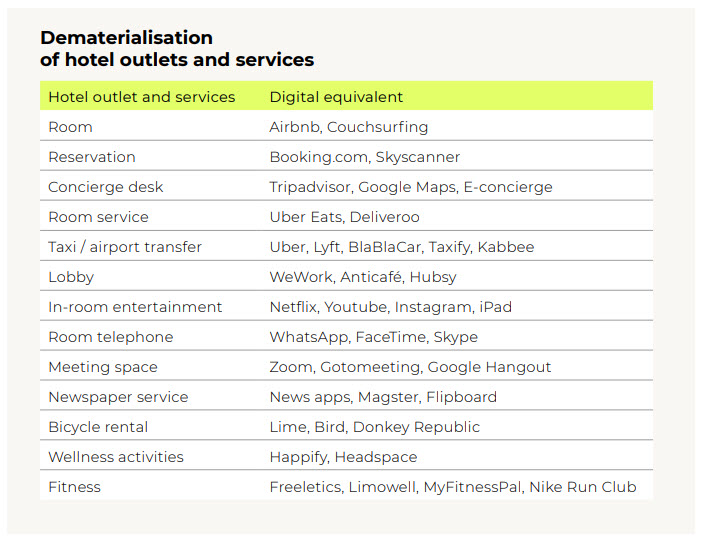
Task: Click 'Airbnb, Couchsurfing' cell
Action: [x=348, y=127]
